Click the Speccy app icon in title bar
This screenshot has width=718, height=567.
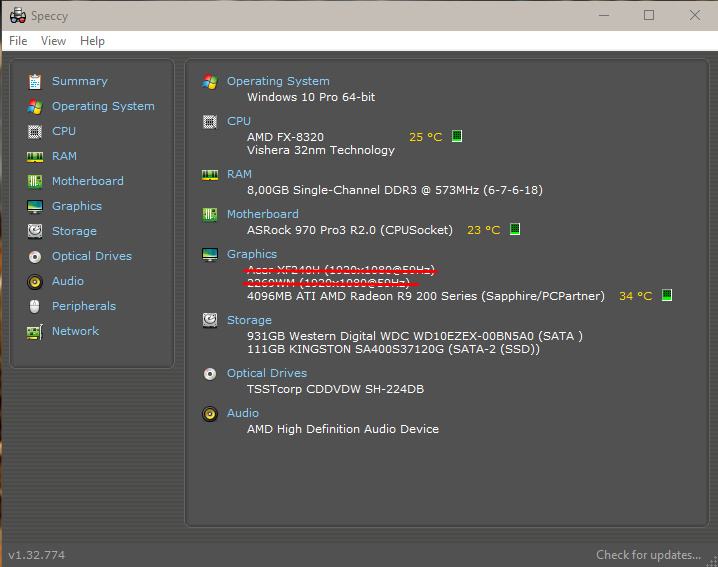pos(17,15)
